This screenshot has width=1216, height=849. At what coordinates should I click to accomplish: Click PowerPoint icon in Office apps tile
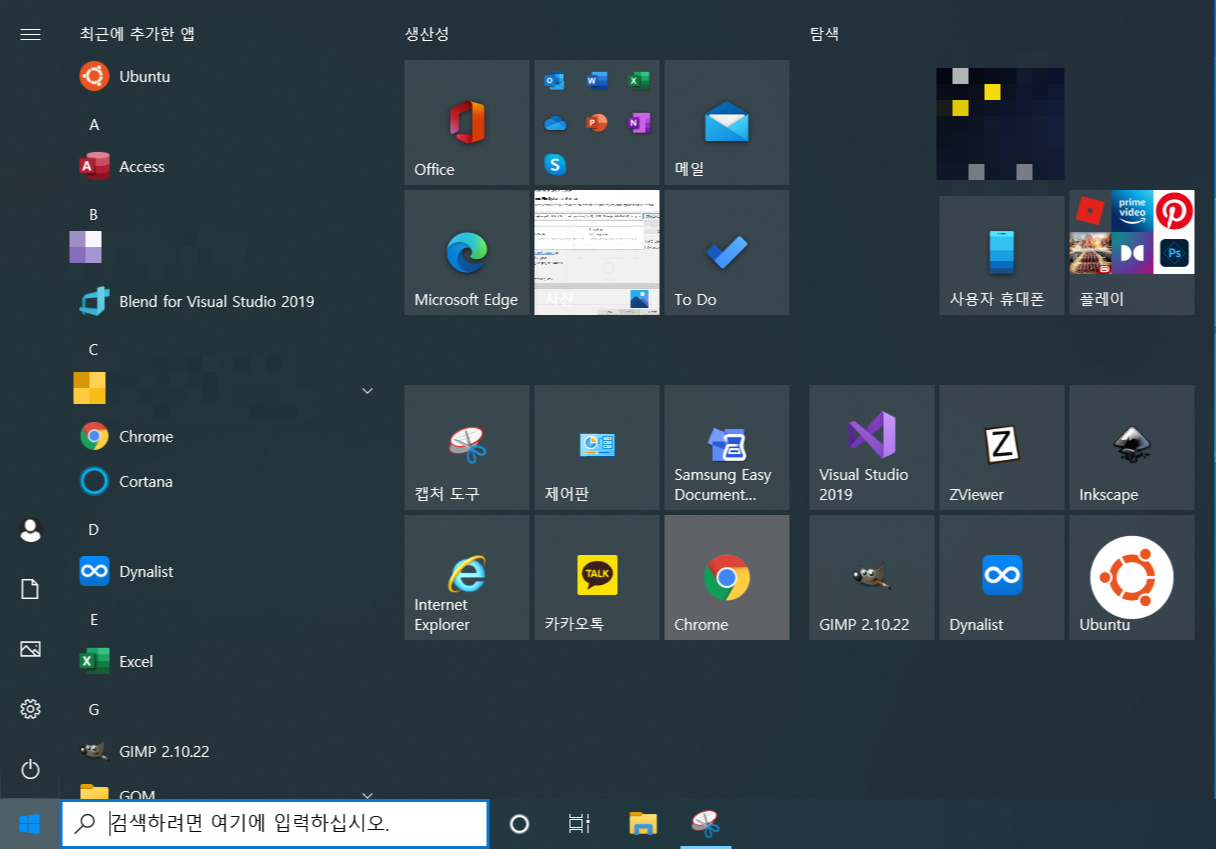point(597,122)
